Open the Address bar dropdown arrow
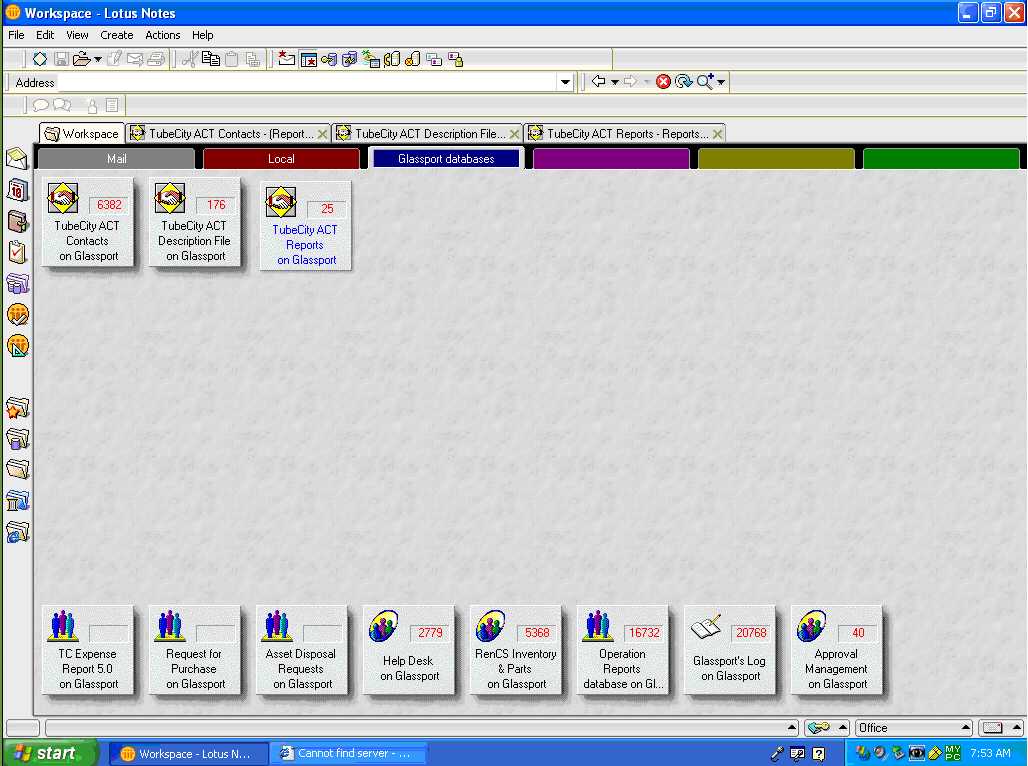This screenshot has width=1028, height=766. [x=565, y=82]
